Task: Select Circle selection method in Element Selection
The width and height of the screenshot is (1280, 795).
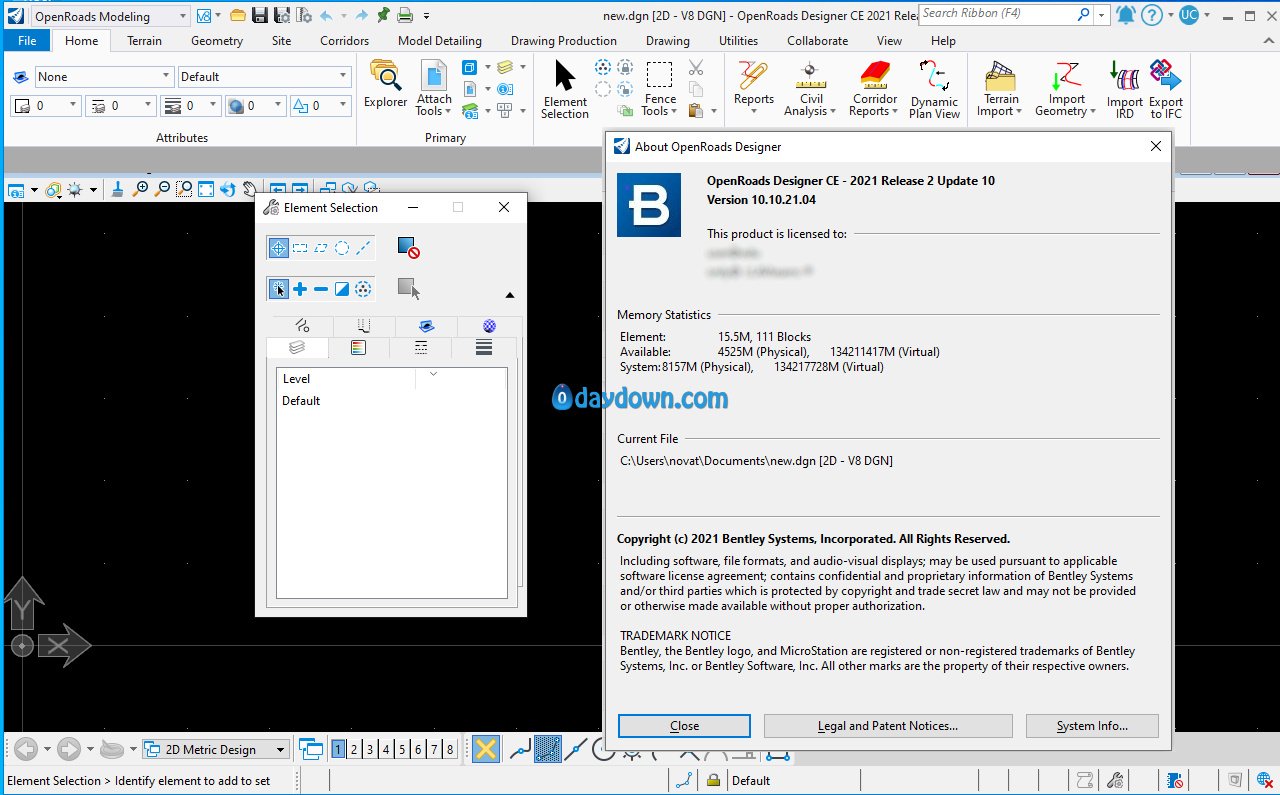Action: click(342, 248)
